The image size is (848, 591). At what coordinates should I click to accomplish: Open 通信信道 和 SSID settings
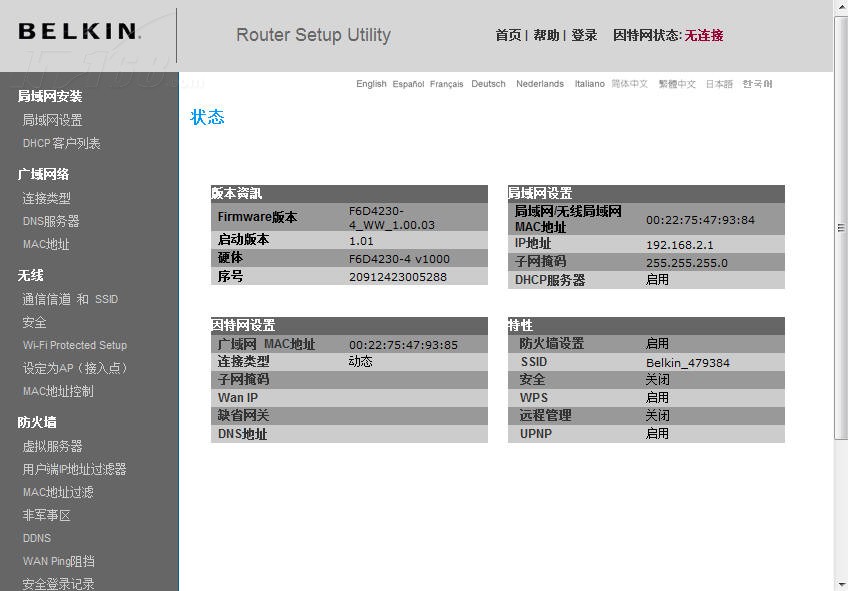(68, 299)
